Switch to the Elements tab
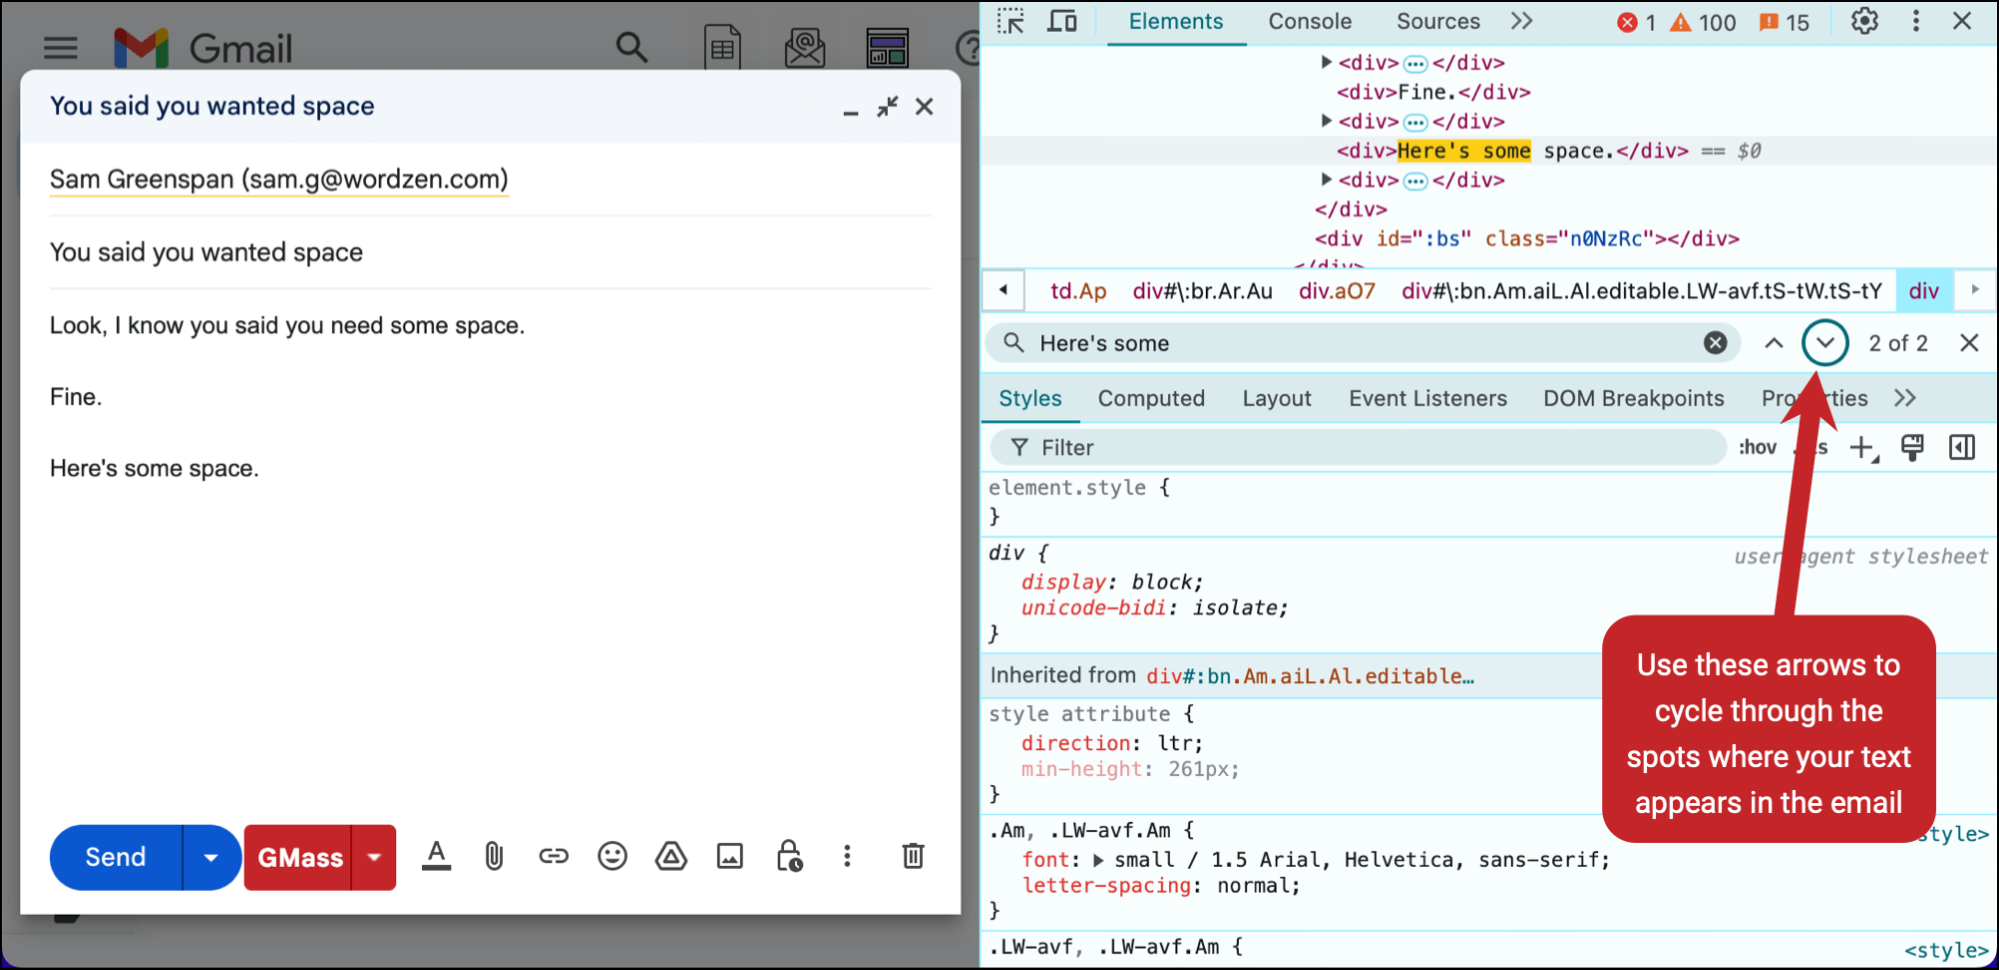 (x=1176, y=21)
